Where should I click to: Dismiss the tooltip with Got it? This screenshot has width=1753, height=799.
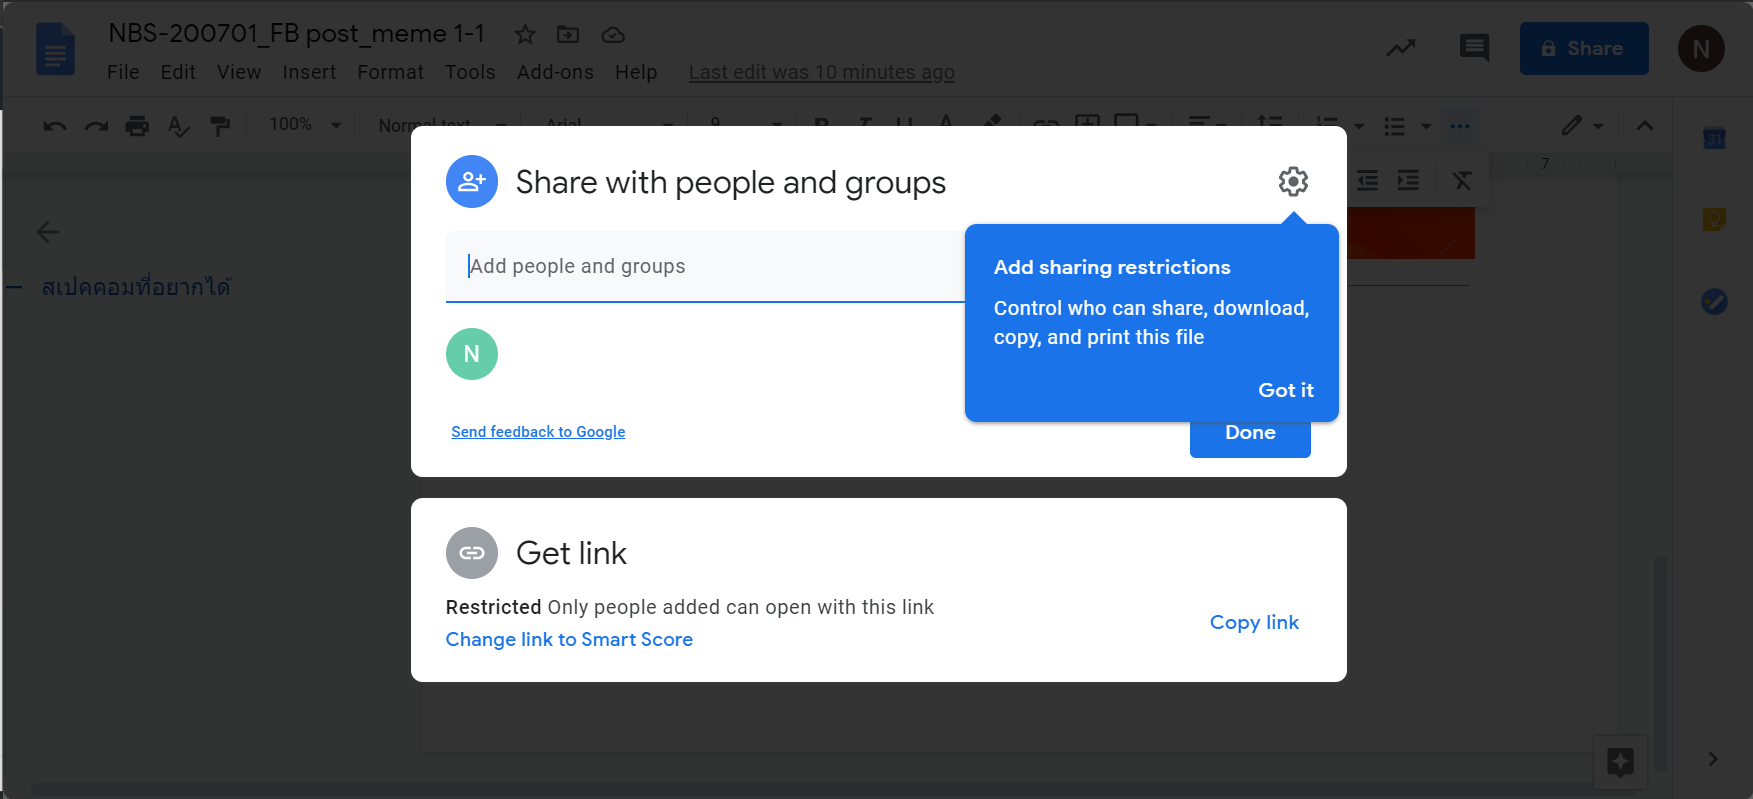(x=1285, y=390)
